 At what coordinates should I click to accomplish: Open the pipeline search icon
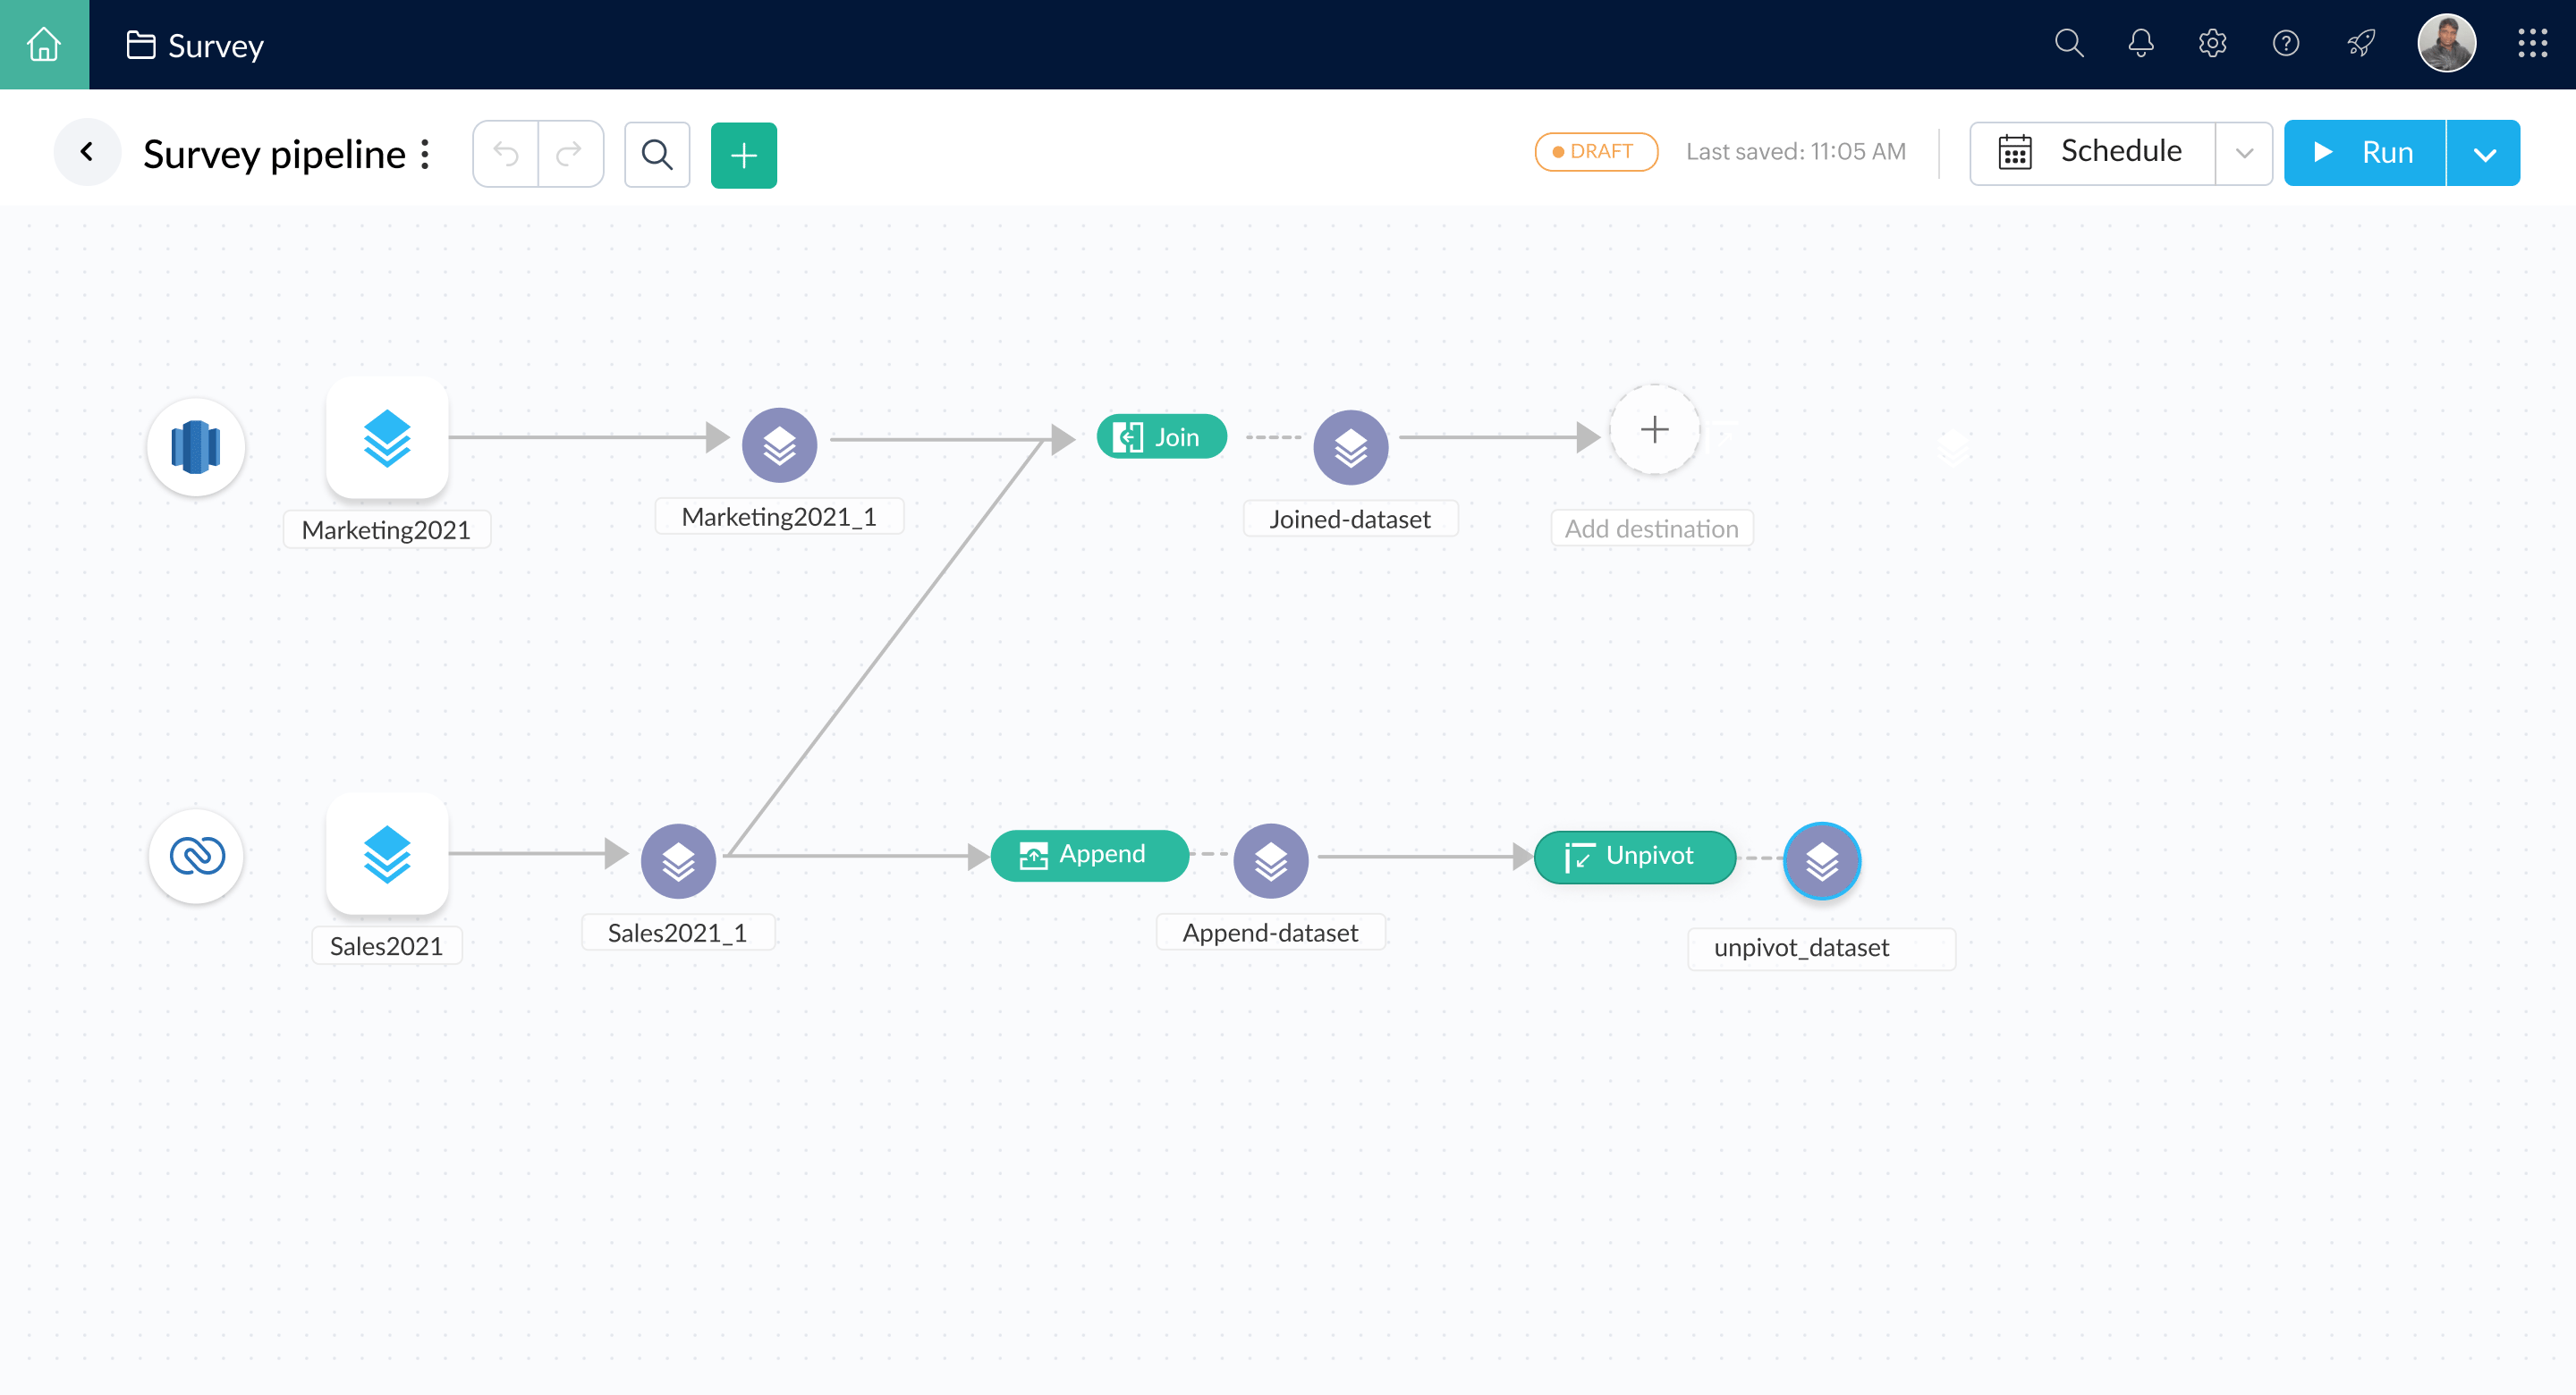click(x=657, y=155)
